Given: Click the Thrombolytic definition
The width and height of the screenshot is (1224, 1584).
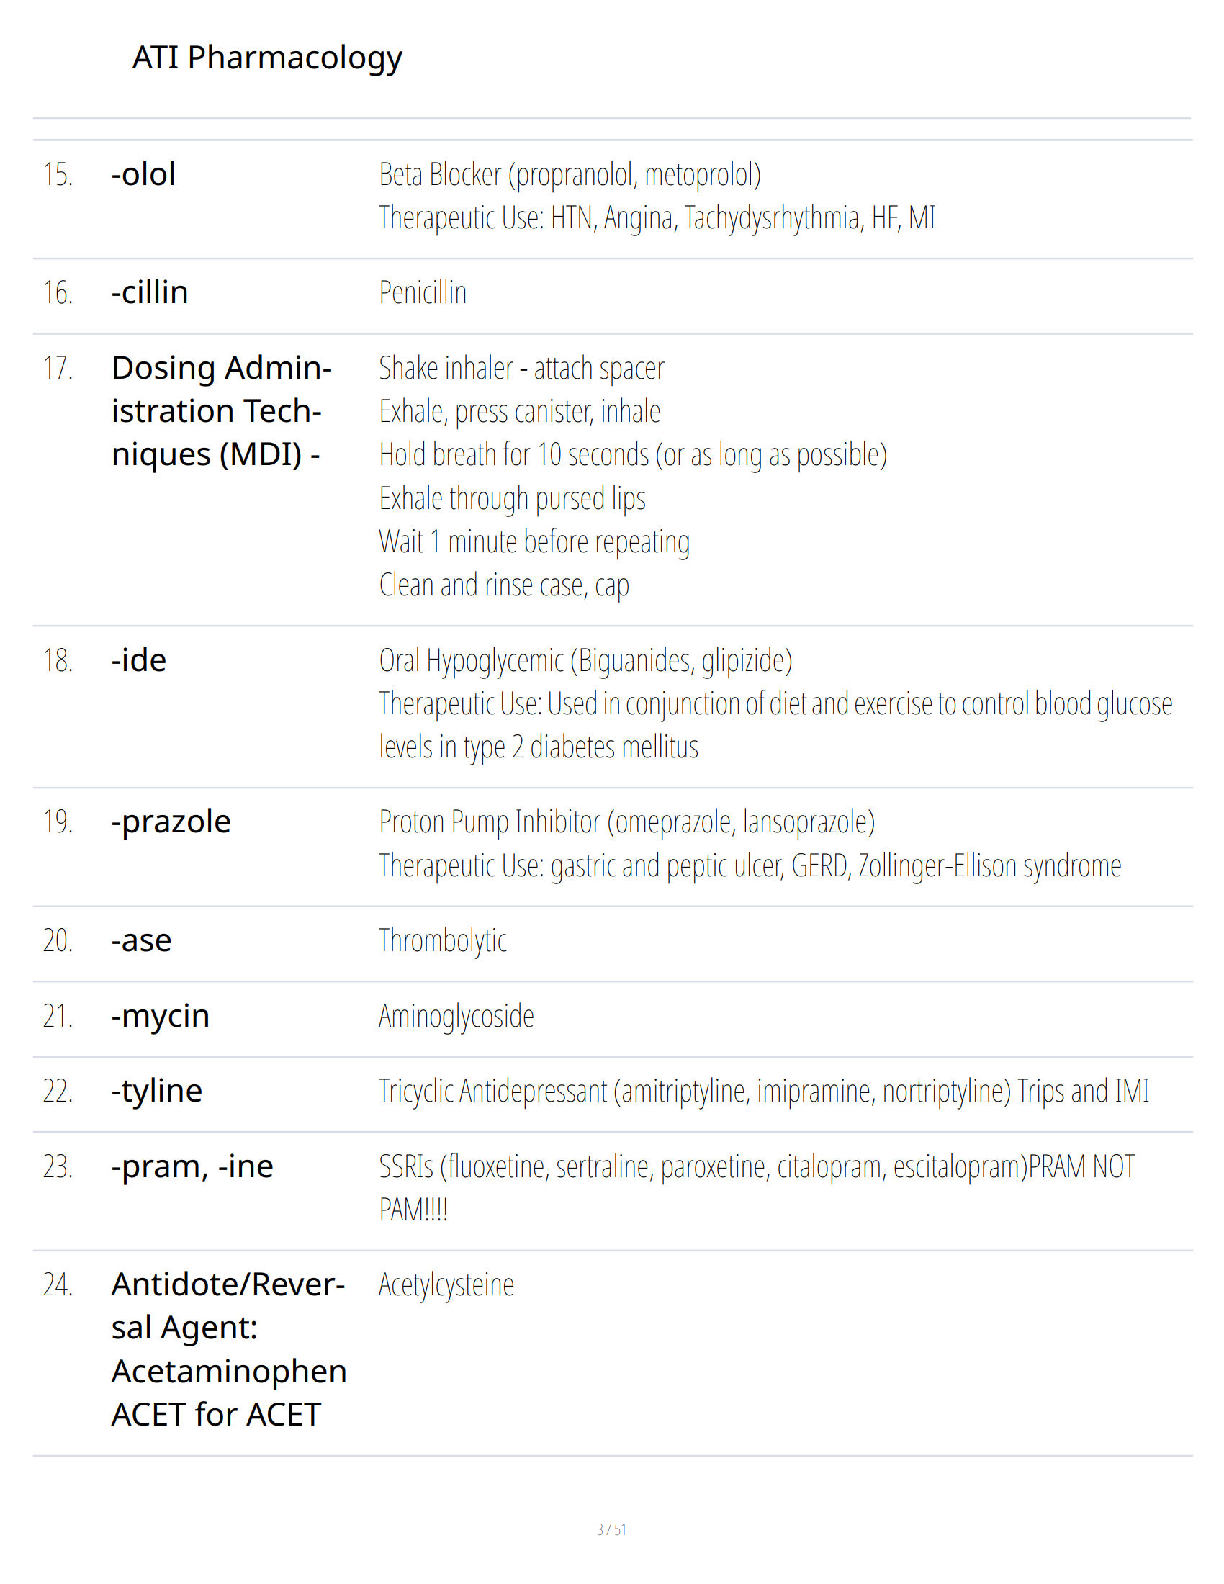Looking at the screenshot, I should click(442, 940).
